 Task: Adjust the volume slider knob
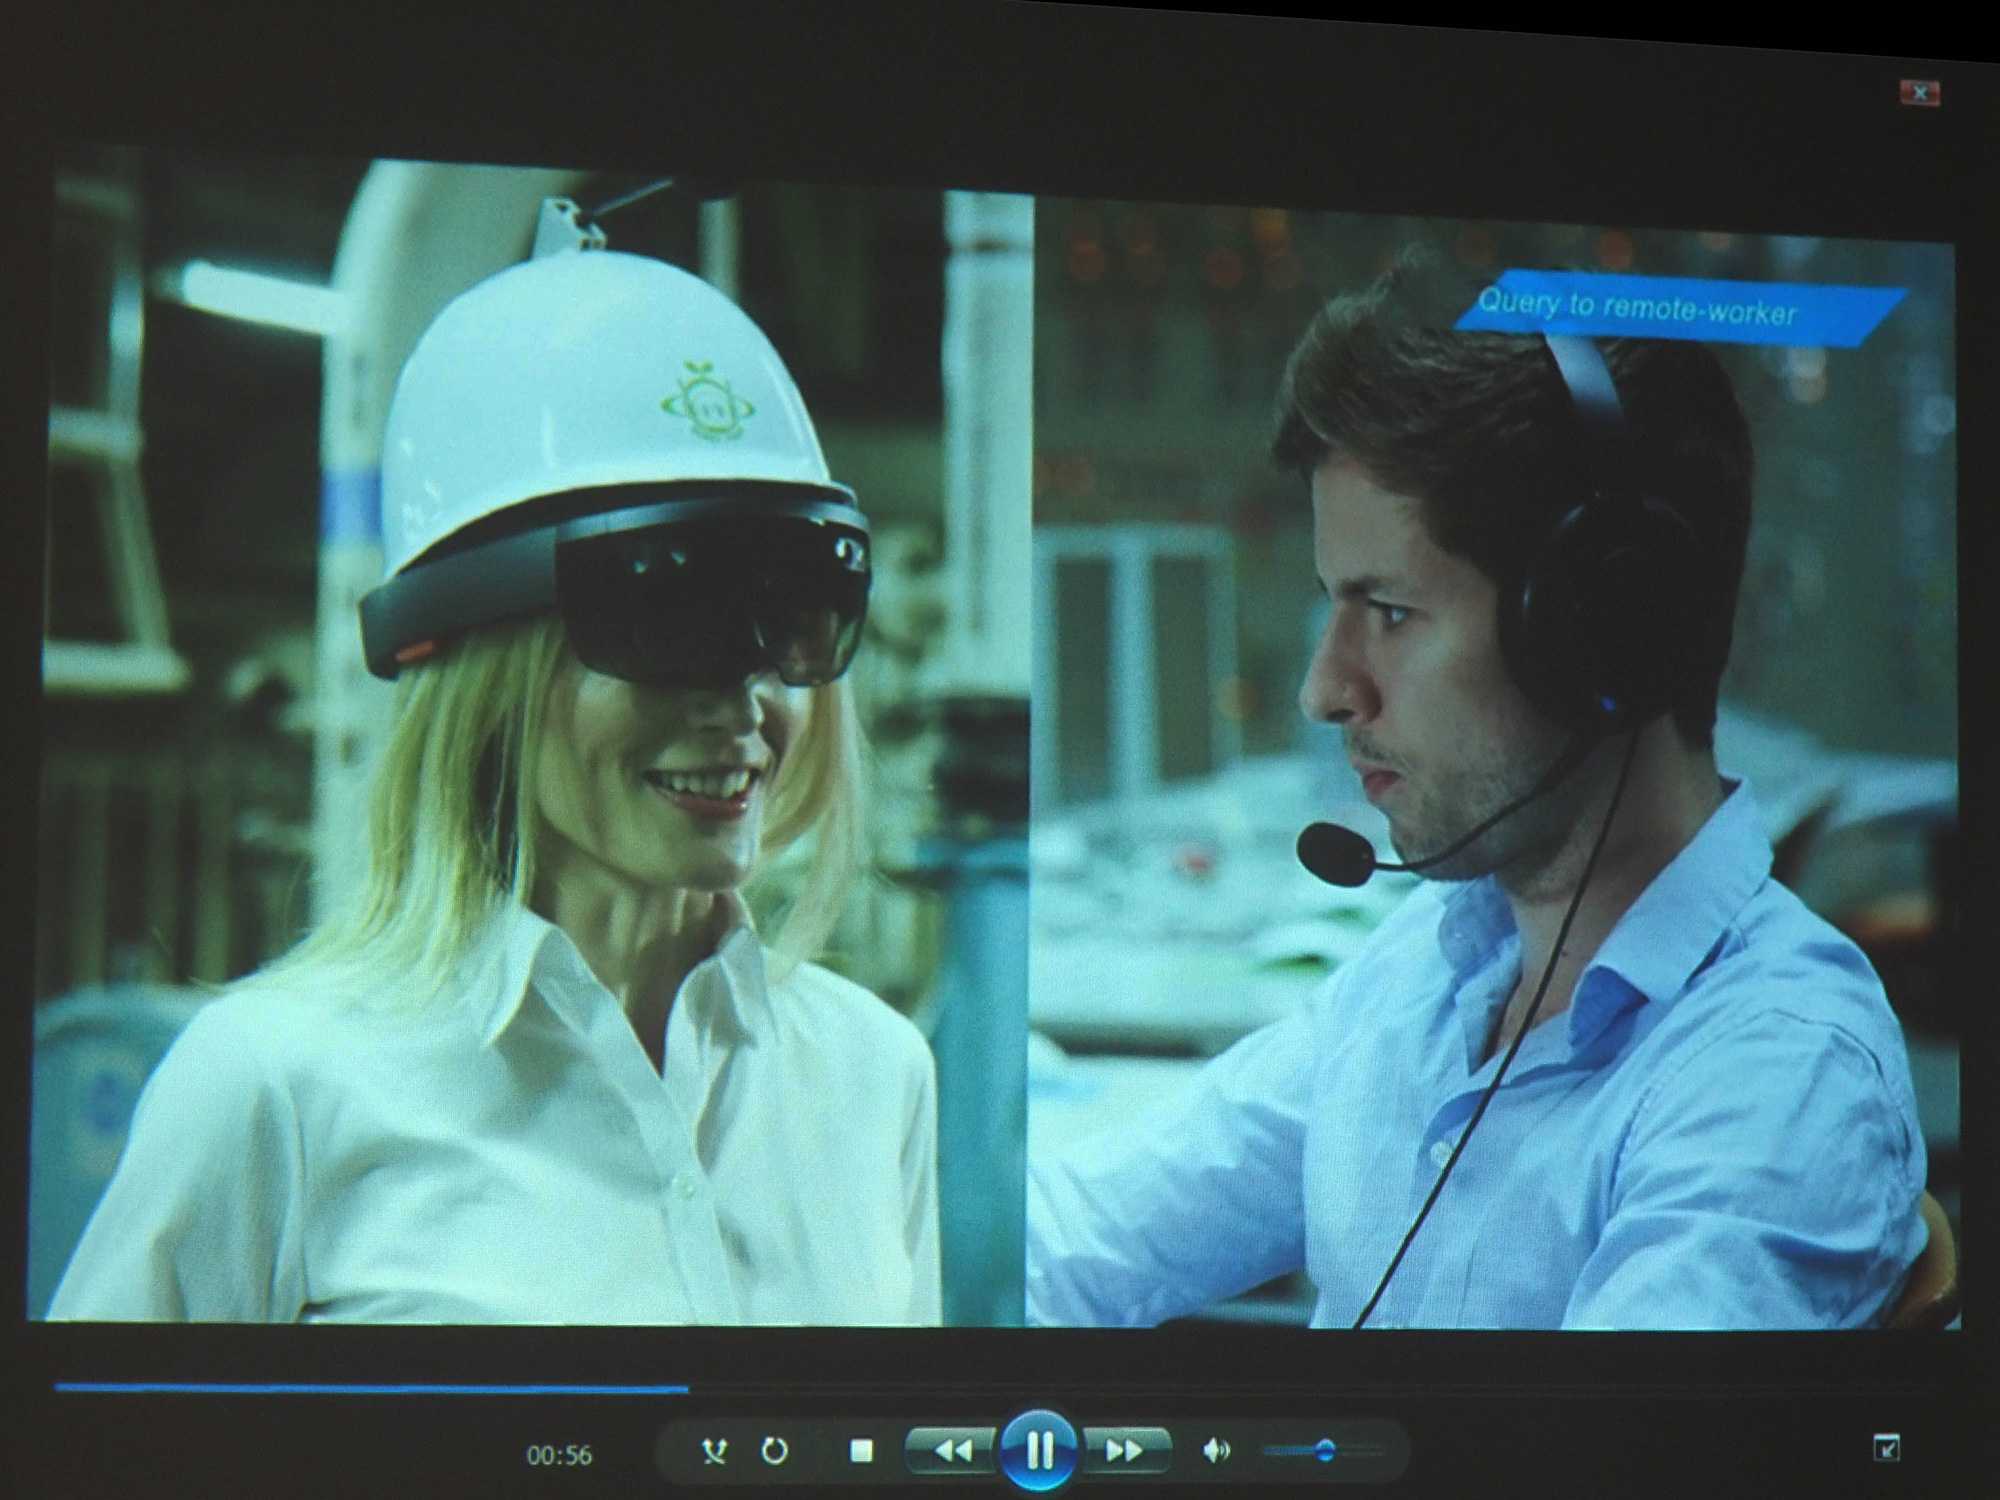click(x=1325, y=1450)
